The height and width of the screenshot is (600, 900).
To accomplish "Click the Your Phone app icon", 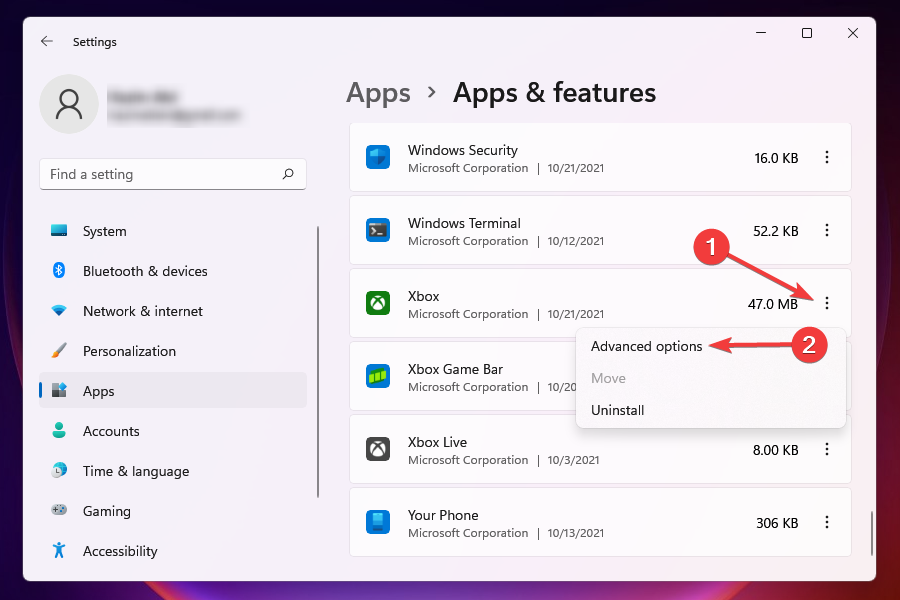I will tap(378, 522).
